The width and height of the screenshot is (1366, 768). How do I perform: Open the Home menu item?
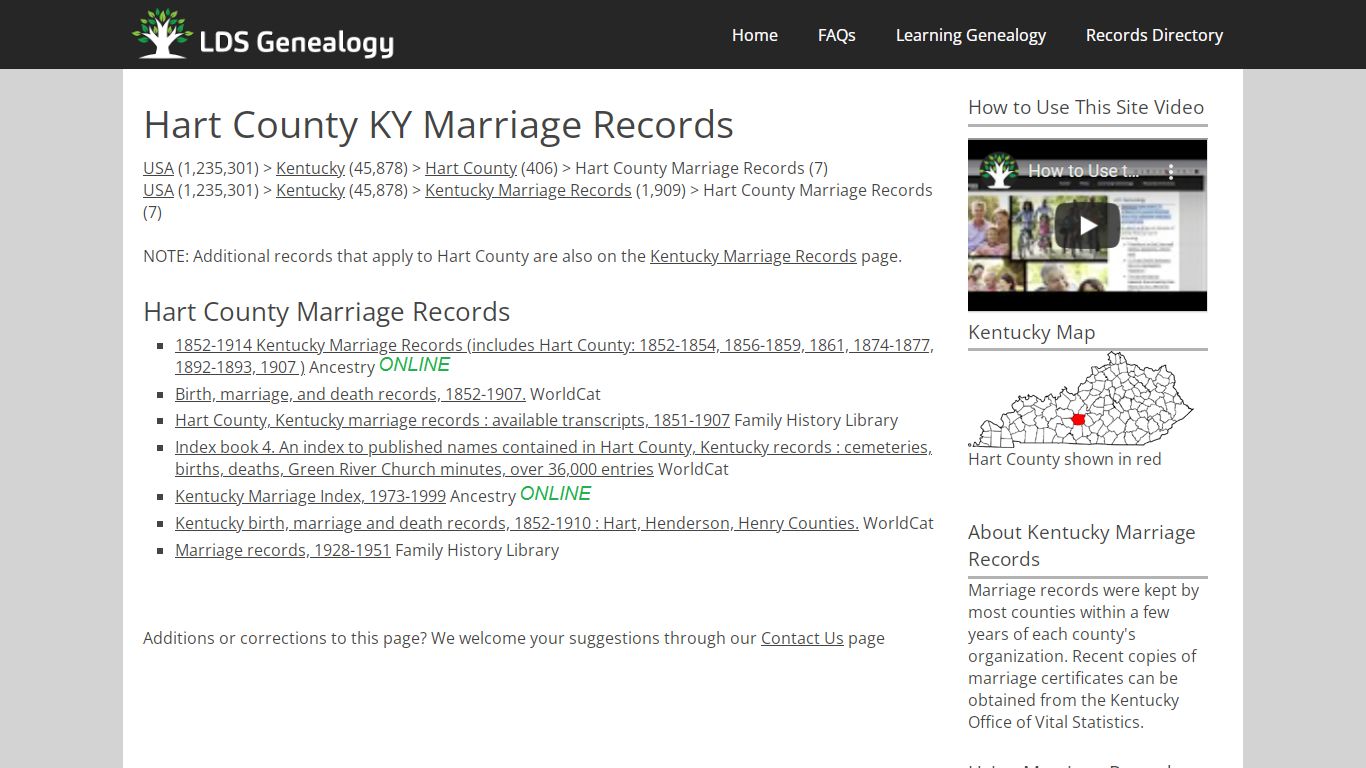[x=754, y=35]
